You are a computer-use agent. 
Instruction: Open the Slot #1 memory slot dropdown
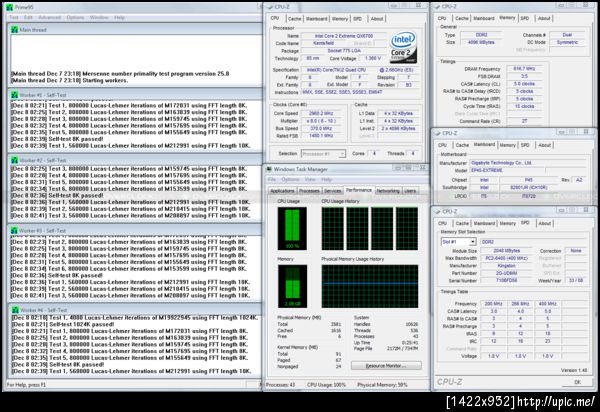(x=458, y=242)
